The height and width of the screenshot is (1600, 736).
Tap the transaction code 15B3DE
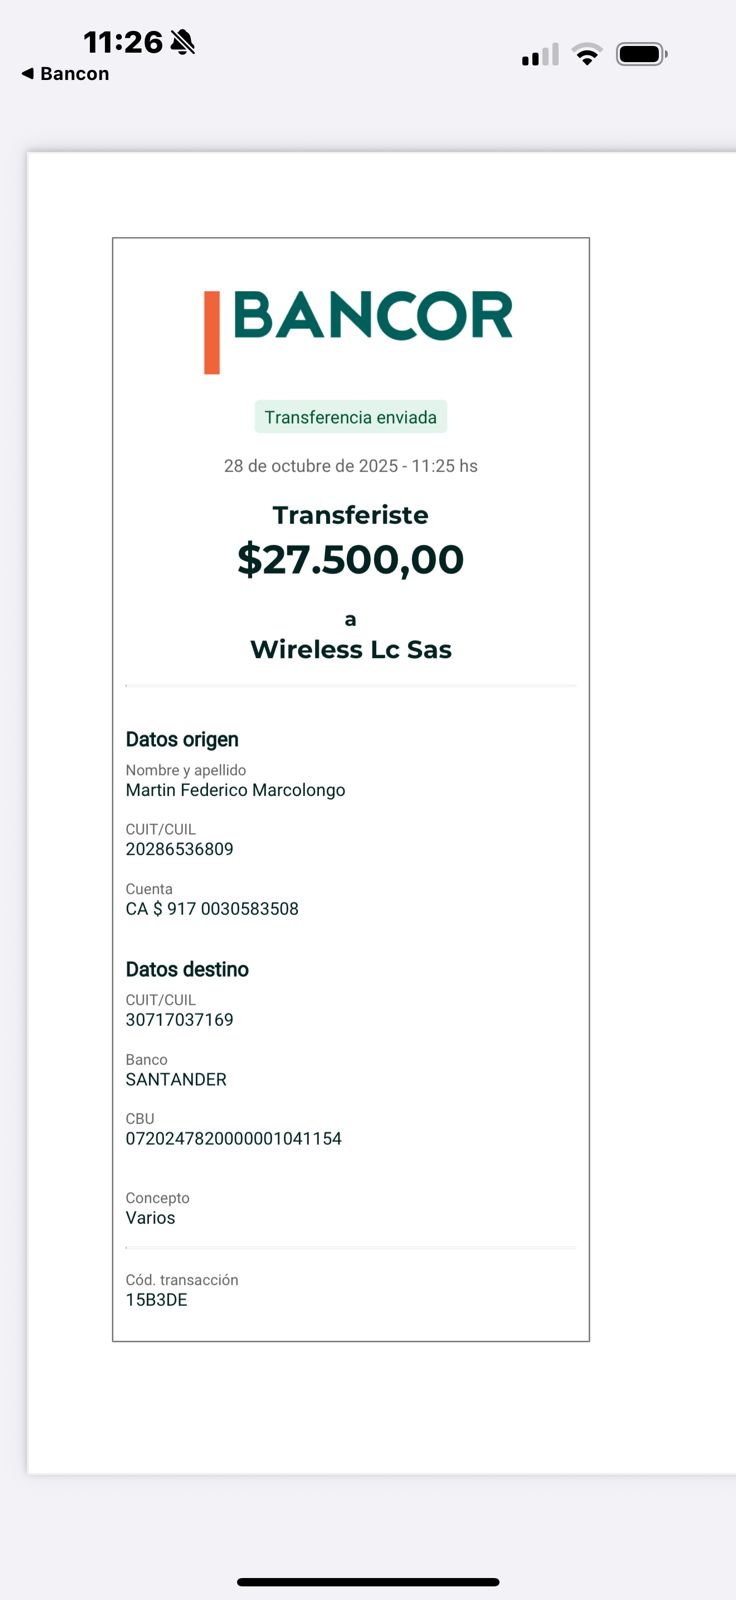click(156, 1300)
